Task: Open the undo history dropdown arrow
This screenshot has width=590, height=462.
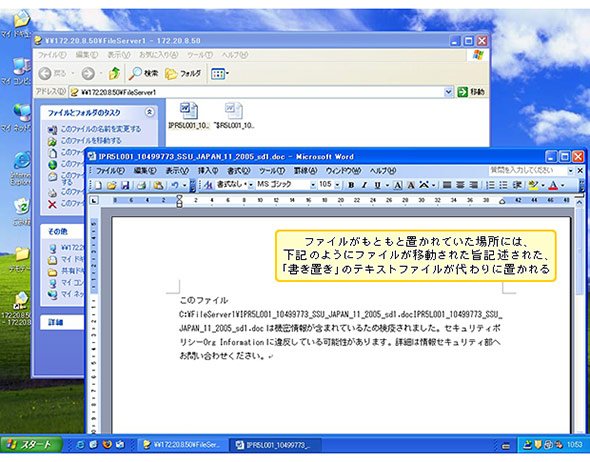Action: tap(184, 185)
